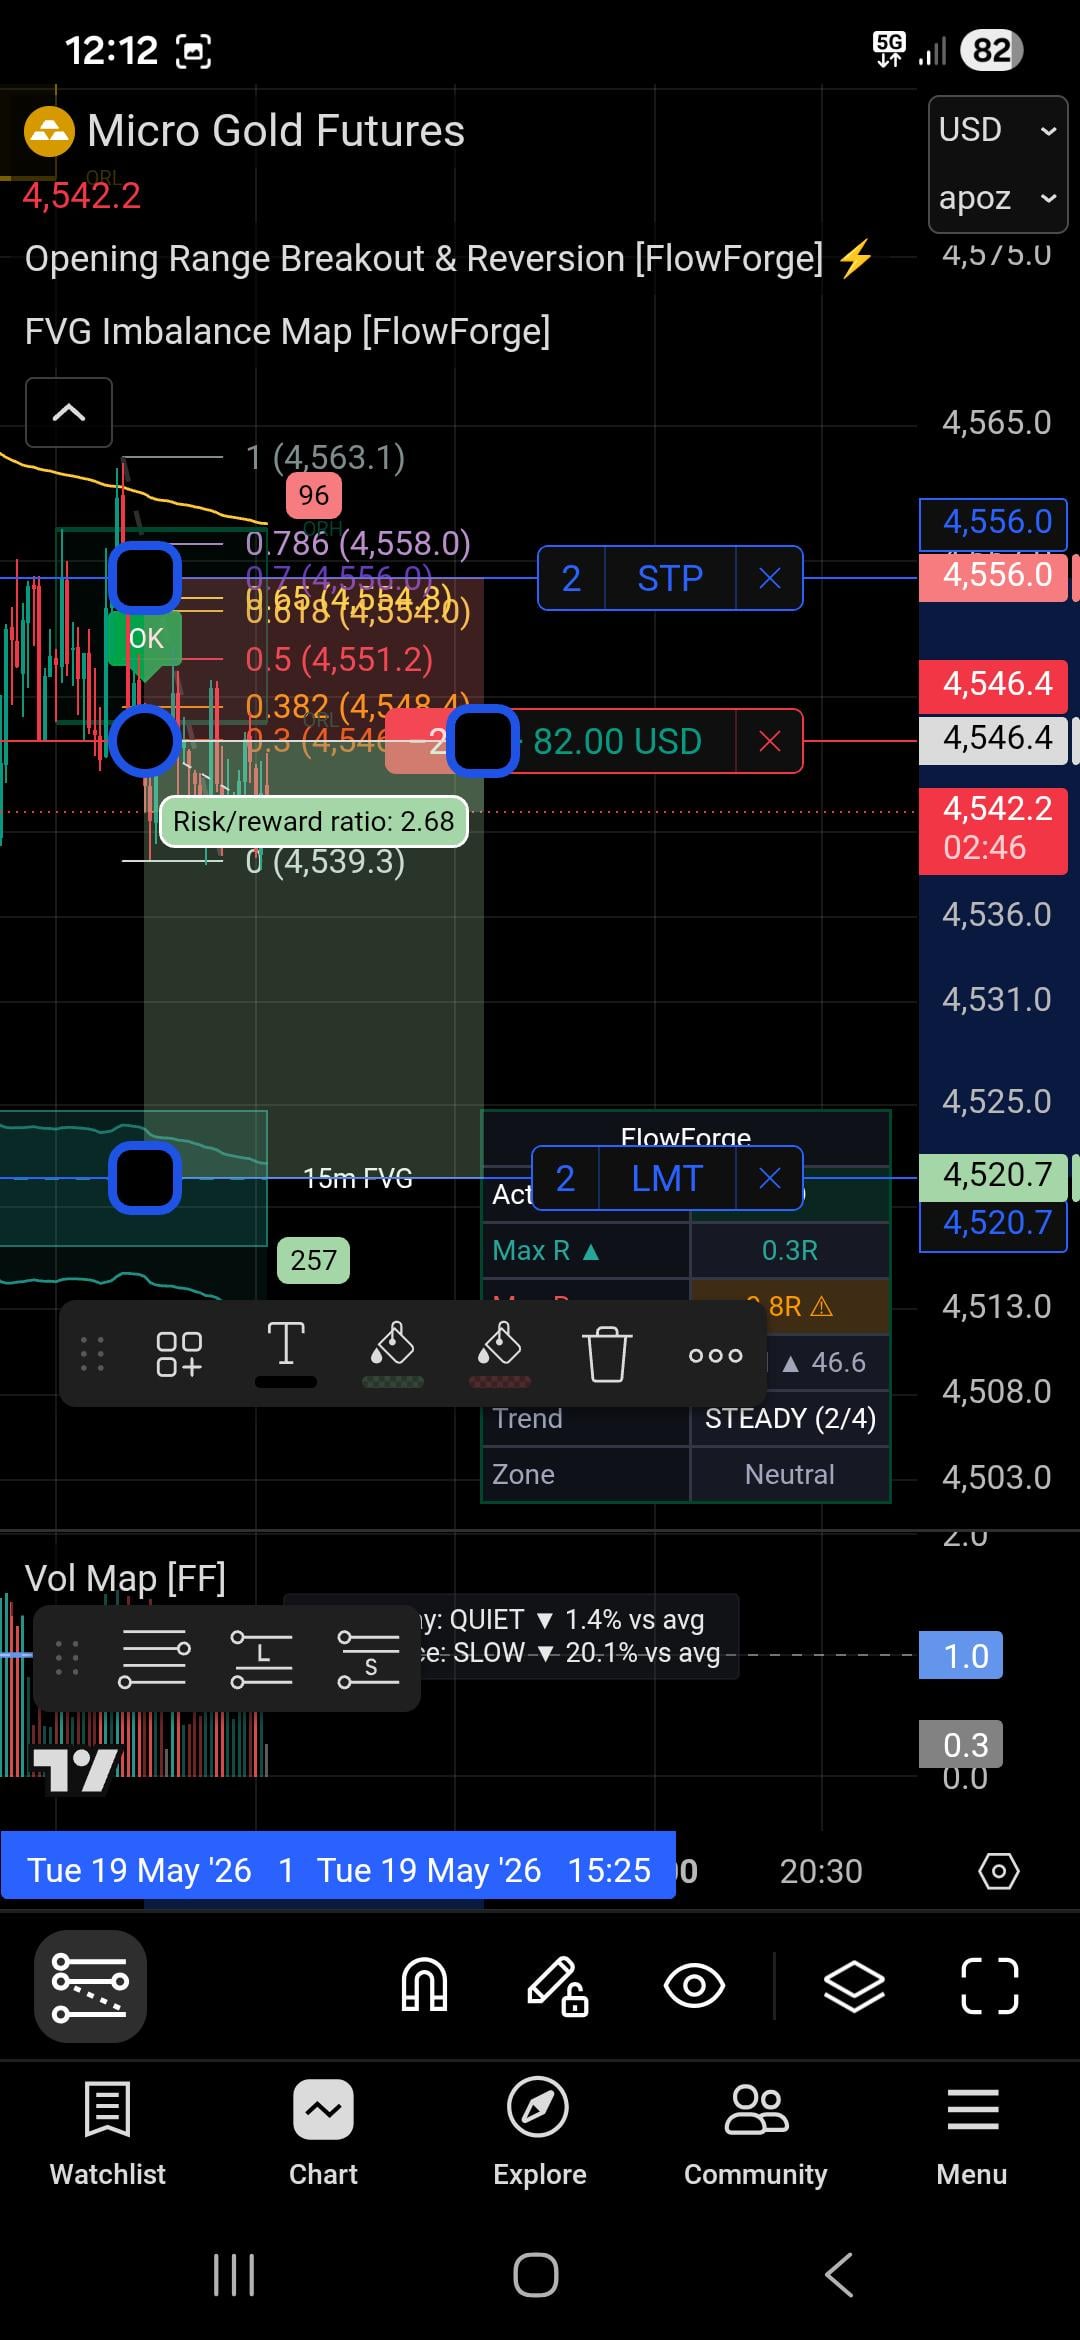Screen dimensions: 1080x2340
Task: Open chart settings hexagon icon
Action: [x=999, y=1871]
